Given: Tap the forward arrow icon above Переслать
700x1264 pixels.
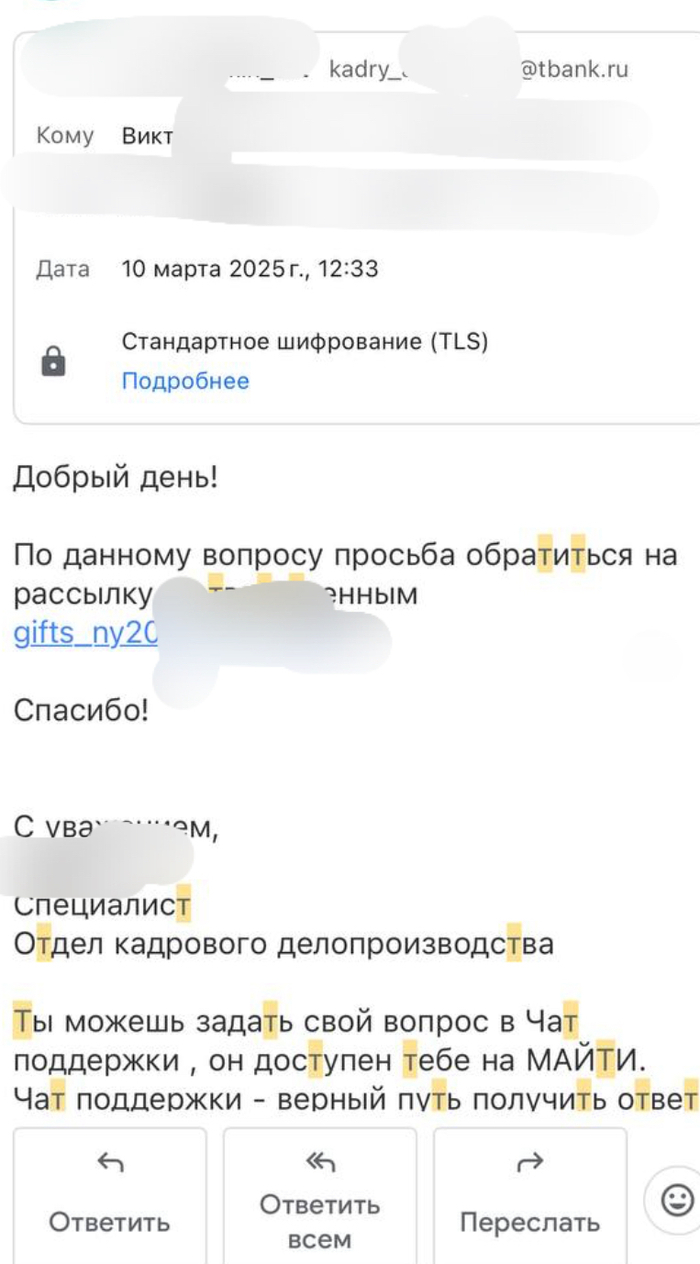Looking at the screenshot, I should pyautogui.click(x=530, y=1162).
